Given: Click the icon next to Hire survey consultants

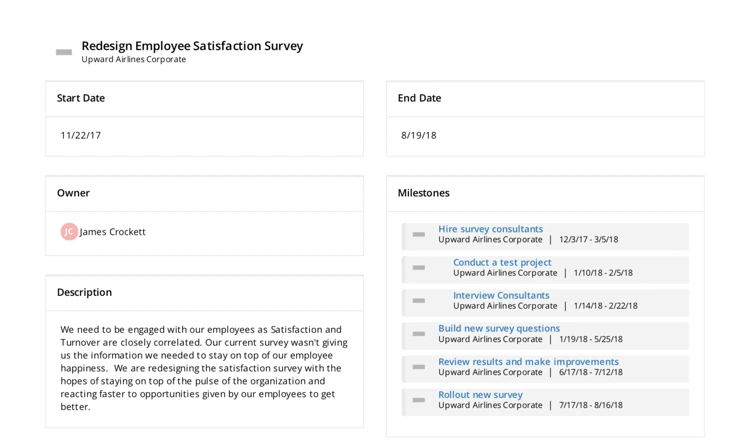Looking at the screenshot, I should point(419,235).
